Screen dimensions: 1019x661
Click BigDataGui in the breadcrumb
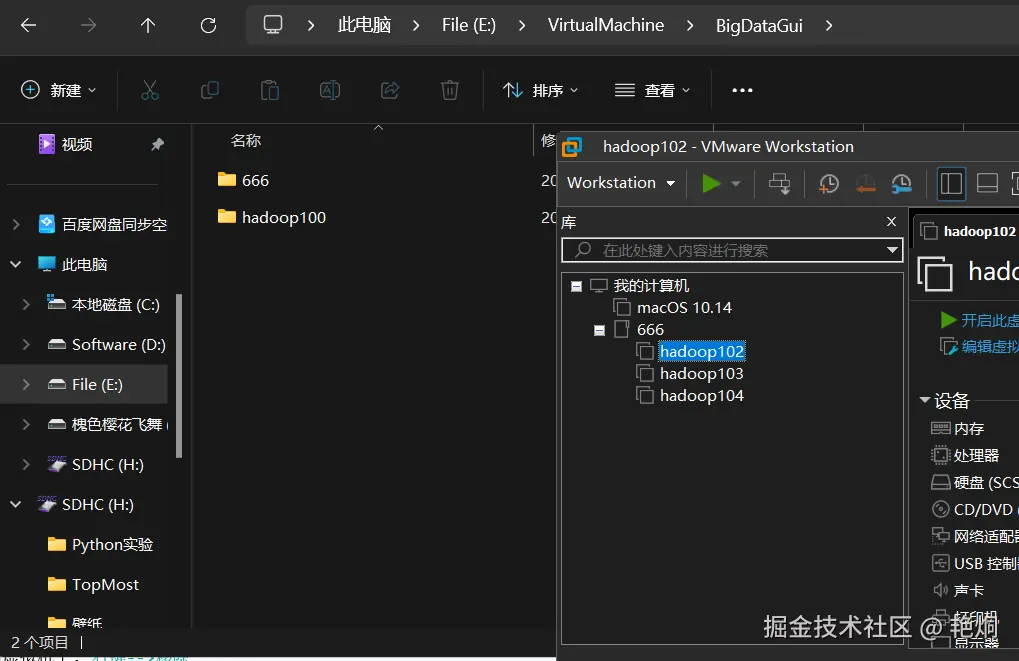coord(759,25)
